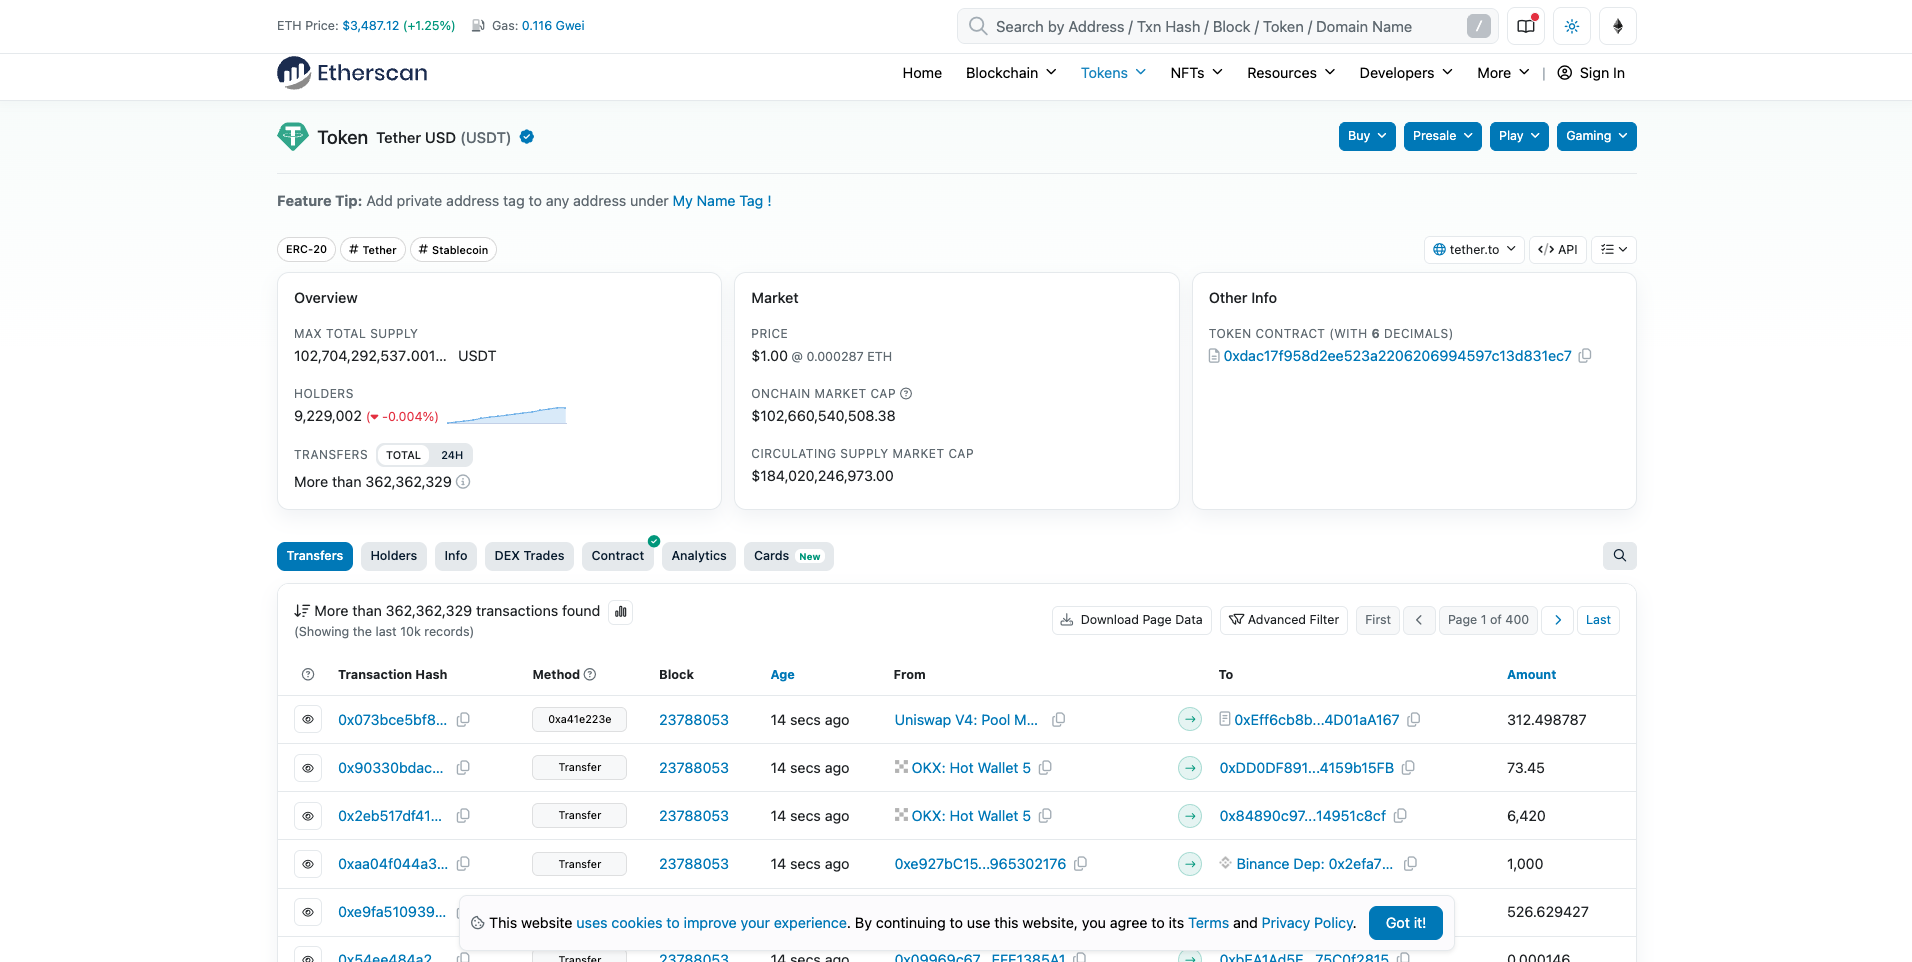Preview transaction 0x2eb517df41... with eye icon
This screenshot has height=962, width=1912.
click(x=308, y=816)
